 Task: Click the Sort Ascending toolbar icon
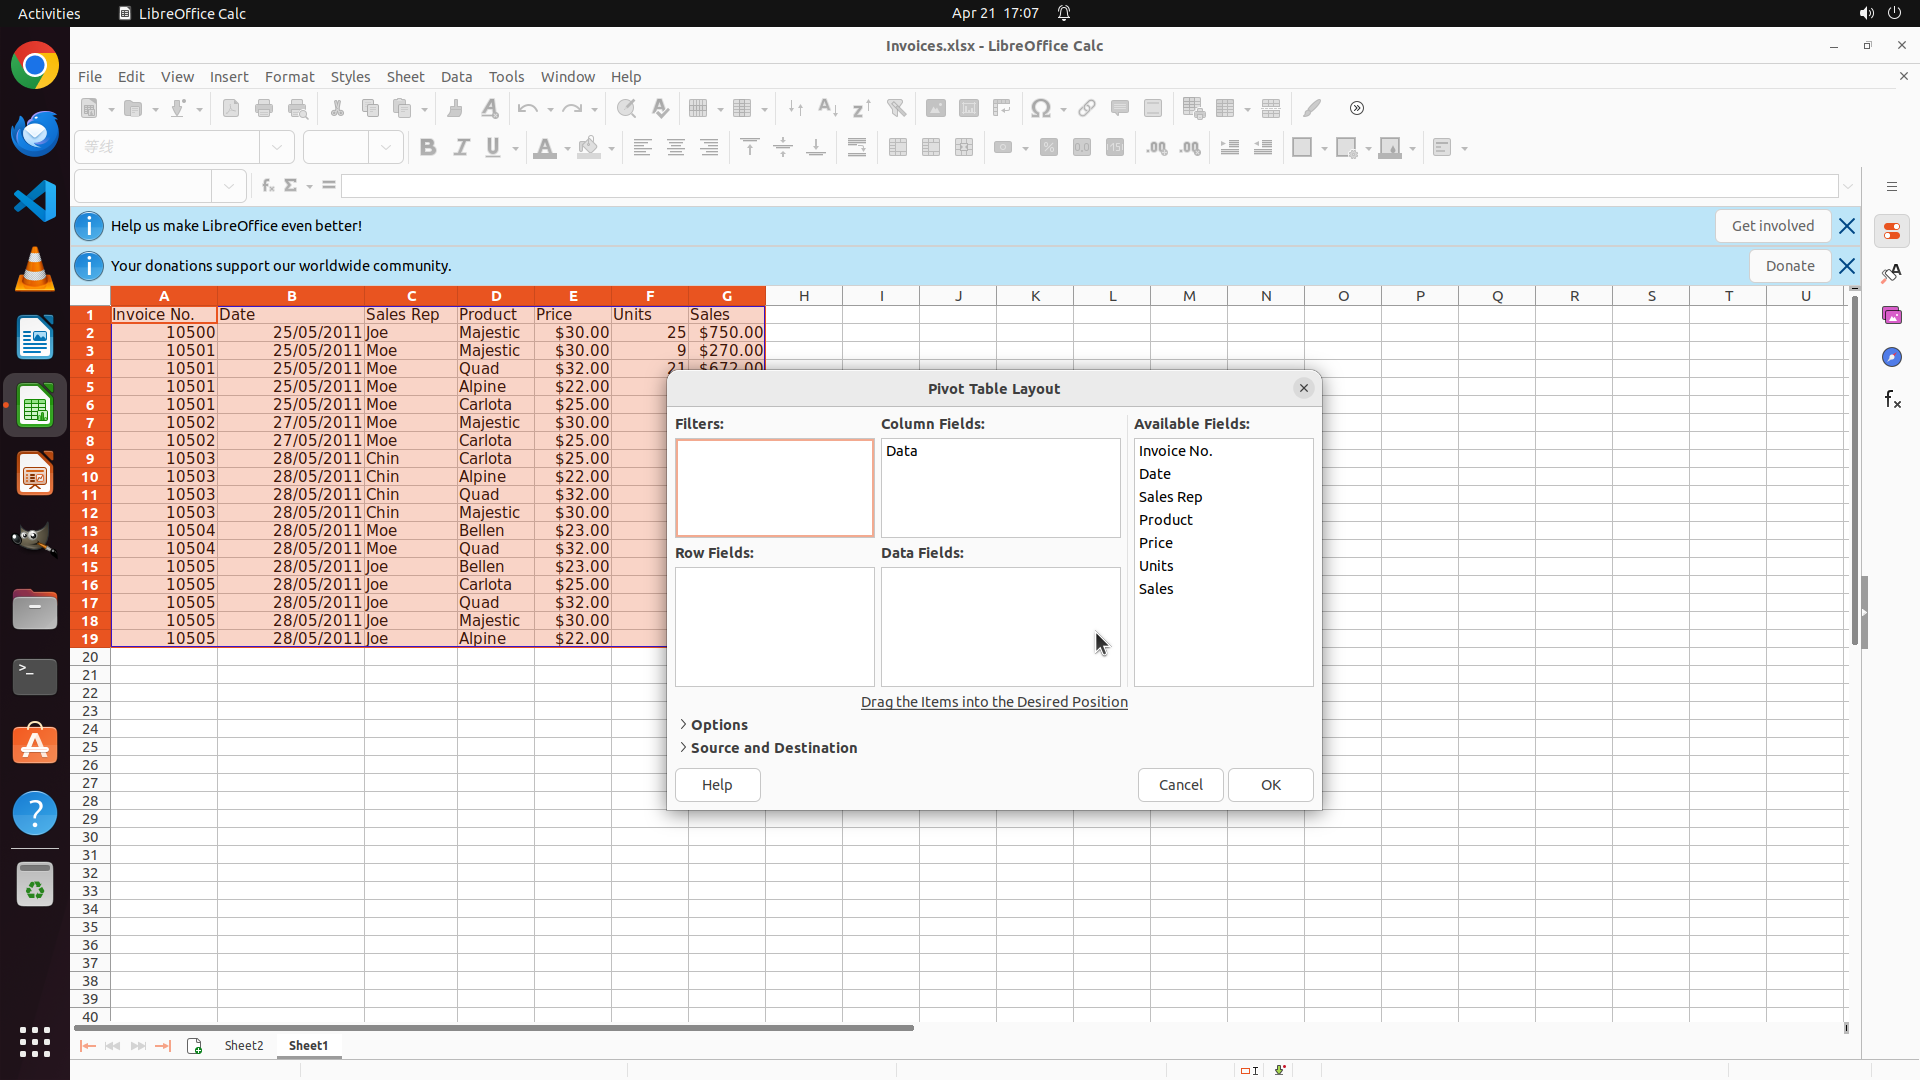(x=828, y=108)
